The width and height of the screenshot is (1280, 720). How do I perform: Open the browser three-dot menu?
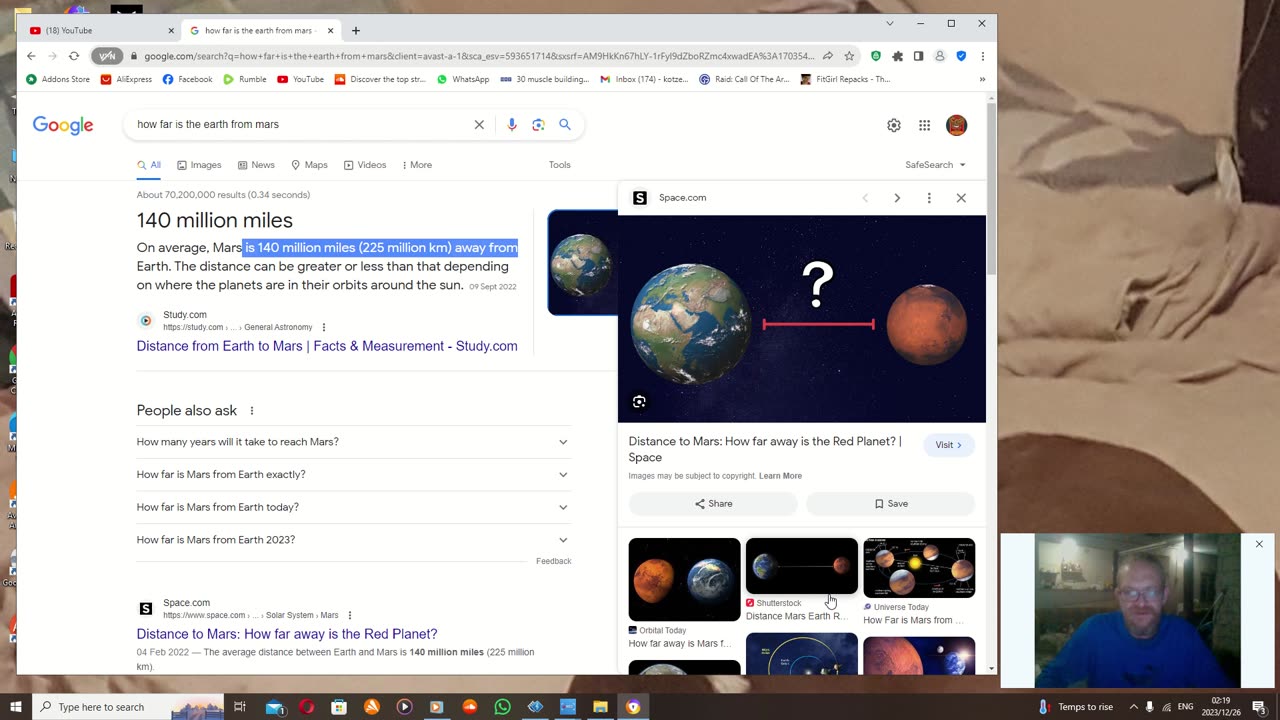tap(983, 56)
